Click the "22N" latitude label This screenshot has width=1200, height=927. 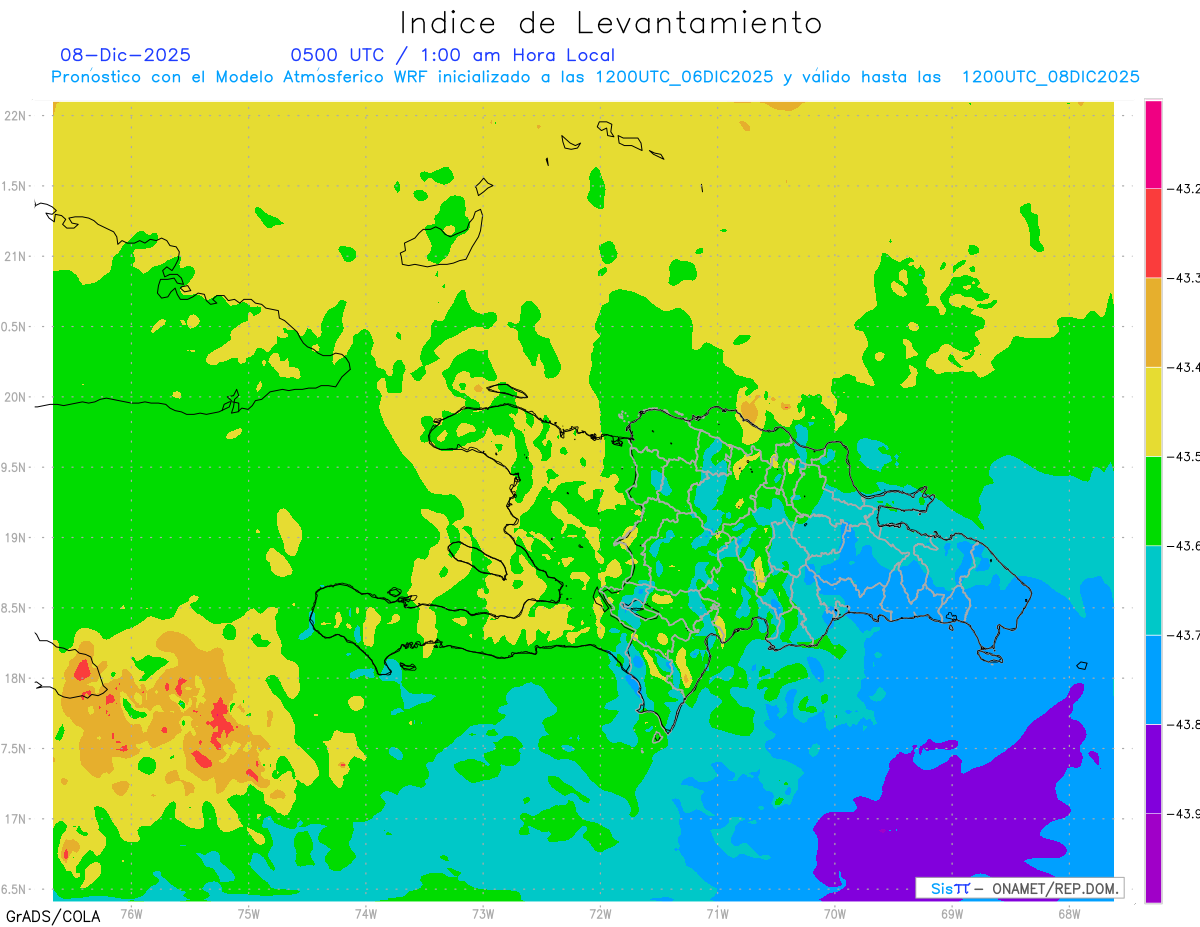tap(17, 115)
